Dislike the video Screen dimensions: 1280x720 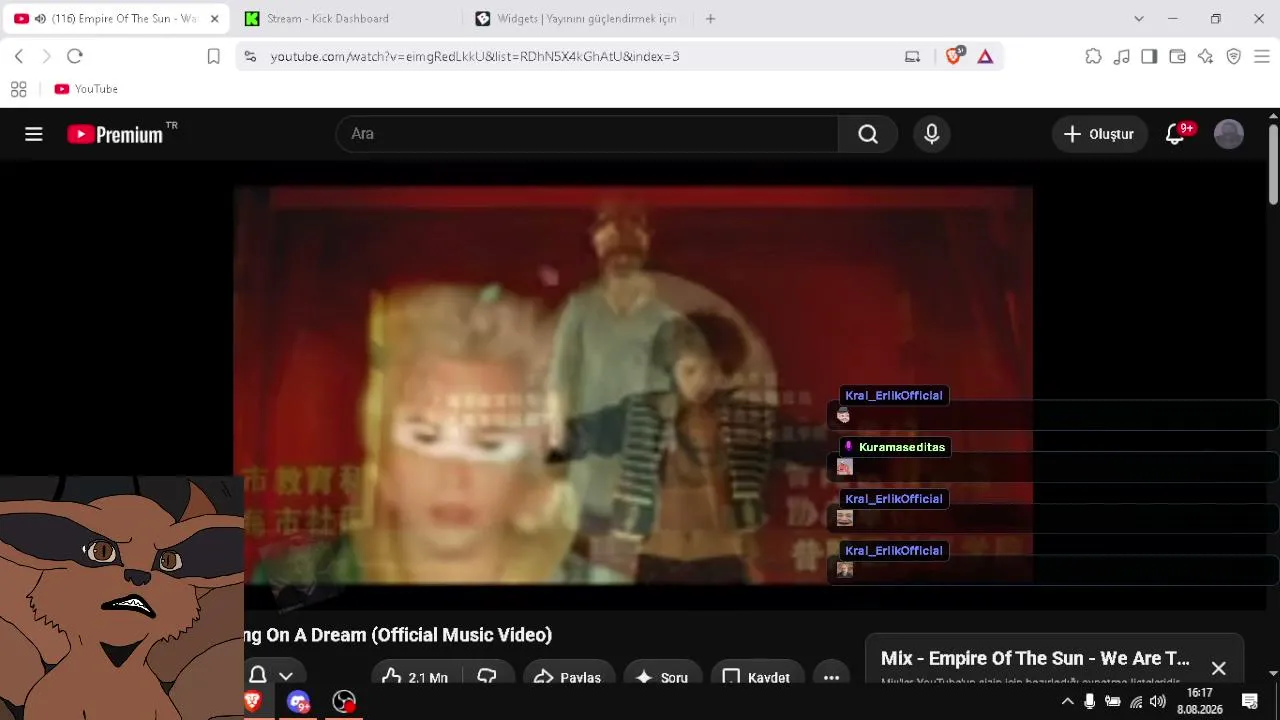[x=487, y=677]
